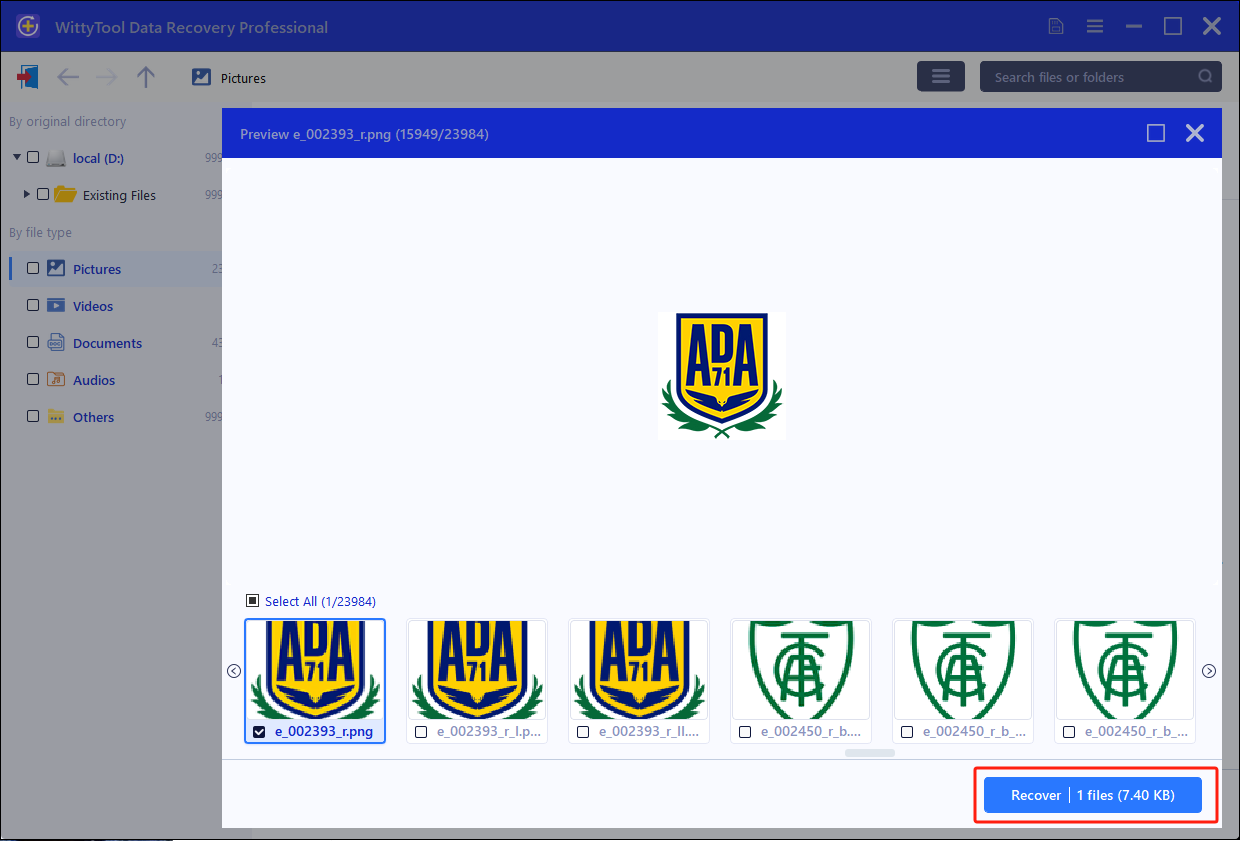Open the title bar hamburger menu
This screenshot has width=1240, height=841.
(x=1095, y=27)
